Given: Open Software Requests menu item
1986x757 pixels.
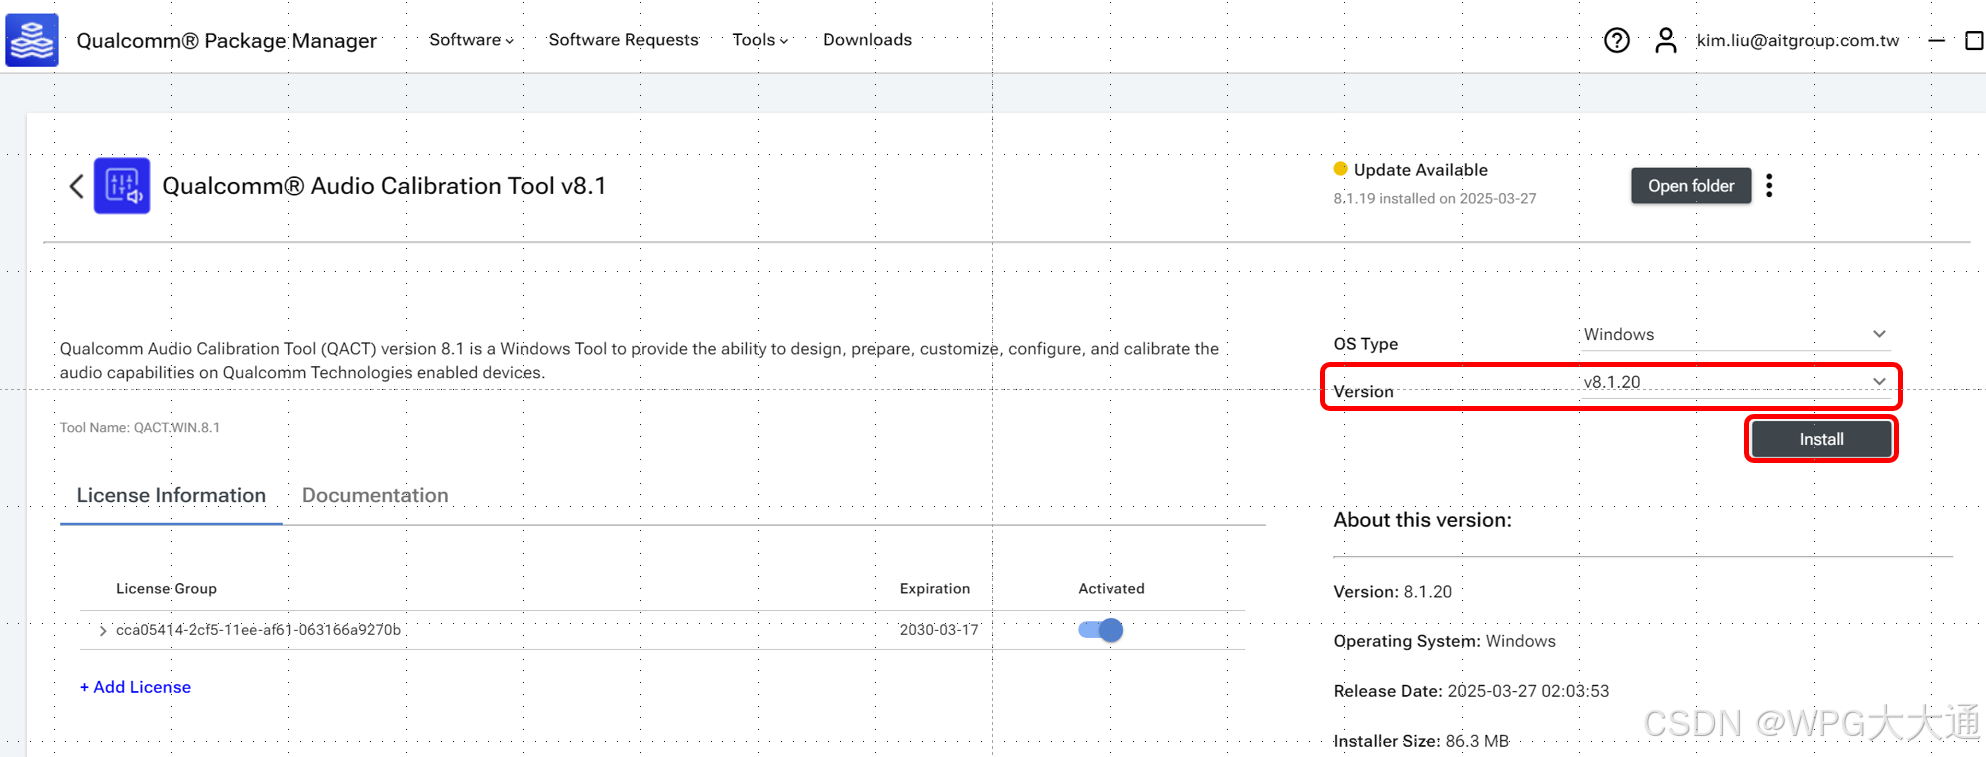Looking at the screenshot, I should pos(623,40).
